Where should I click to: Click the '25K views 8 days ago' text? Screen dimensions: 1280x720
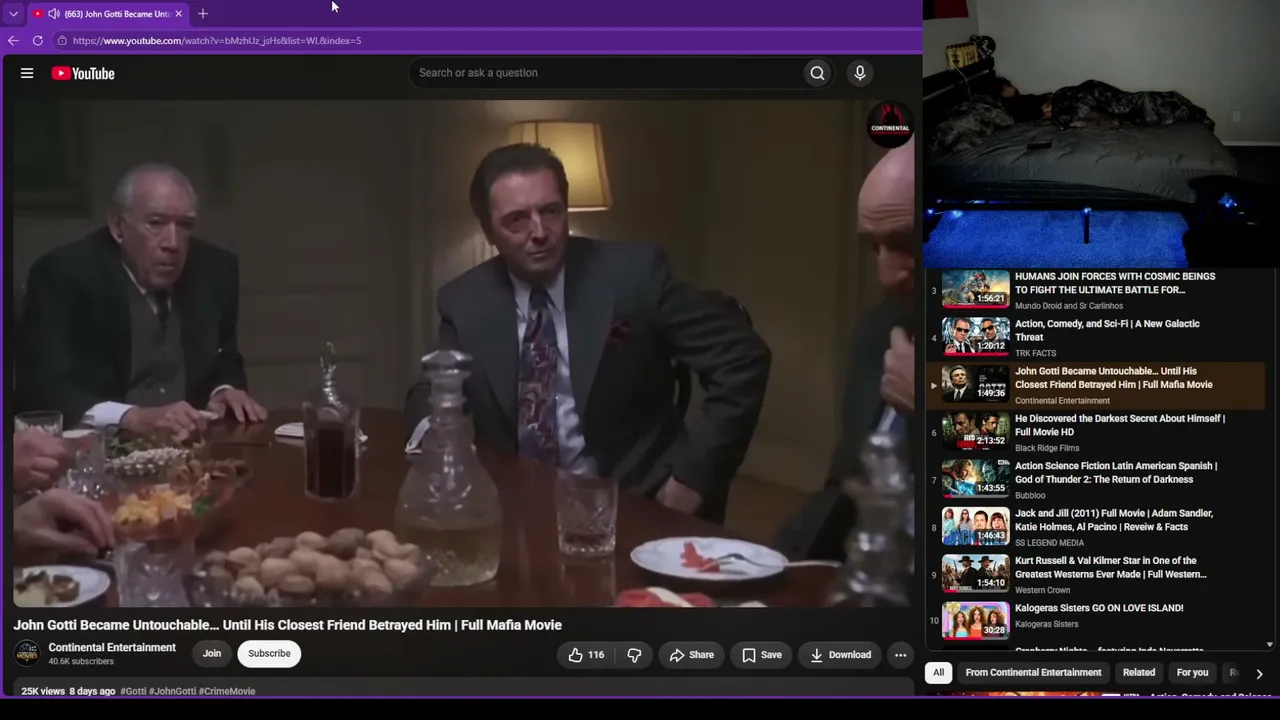[x=68, y=691]
